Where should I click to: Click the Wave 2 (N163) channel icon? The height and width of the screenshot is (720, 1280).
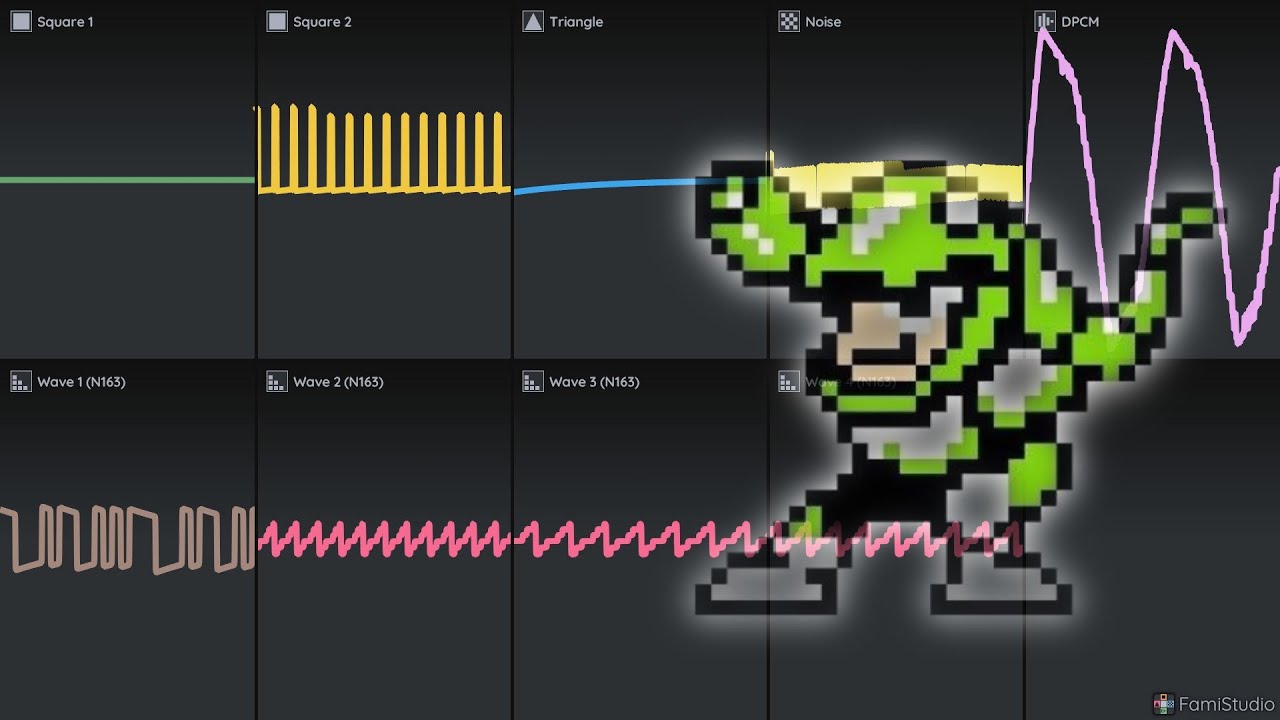277,381
